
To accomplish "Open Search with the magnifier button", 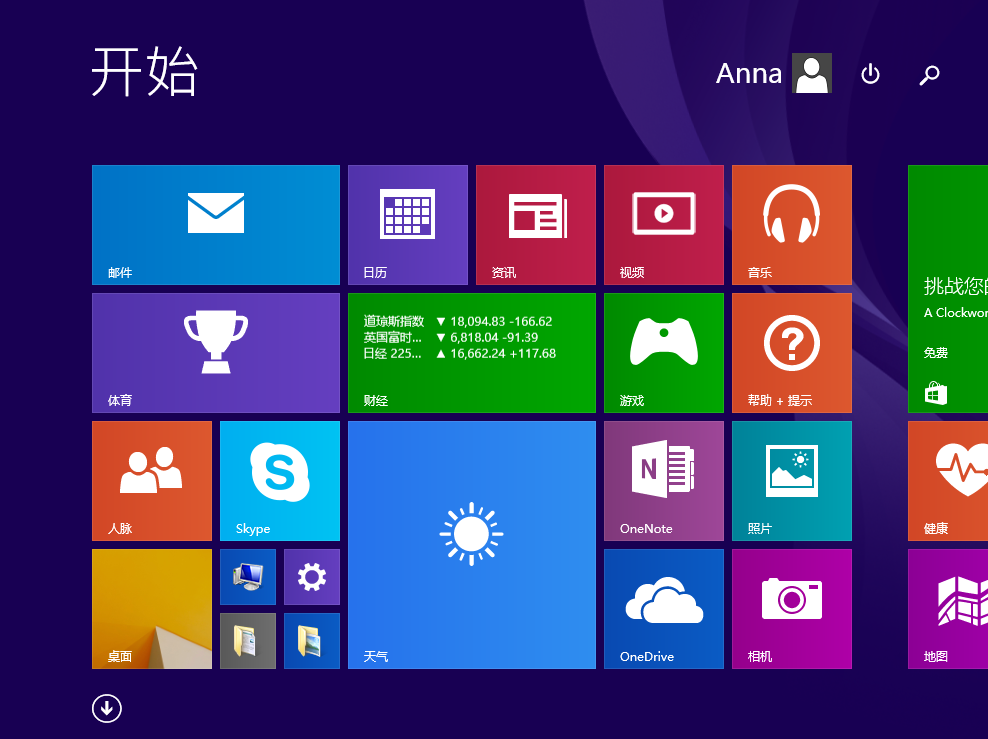I will 929,74.
